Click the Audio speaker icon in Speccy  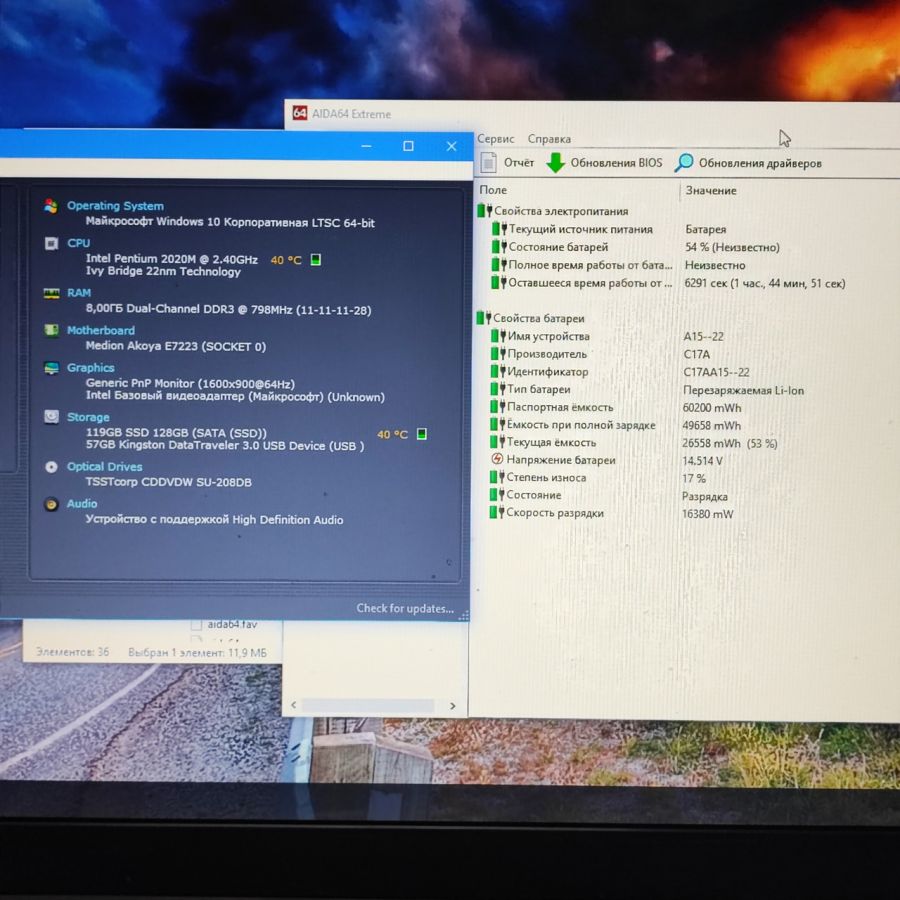[51, 504]
